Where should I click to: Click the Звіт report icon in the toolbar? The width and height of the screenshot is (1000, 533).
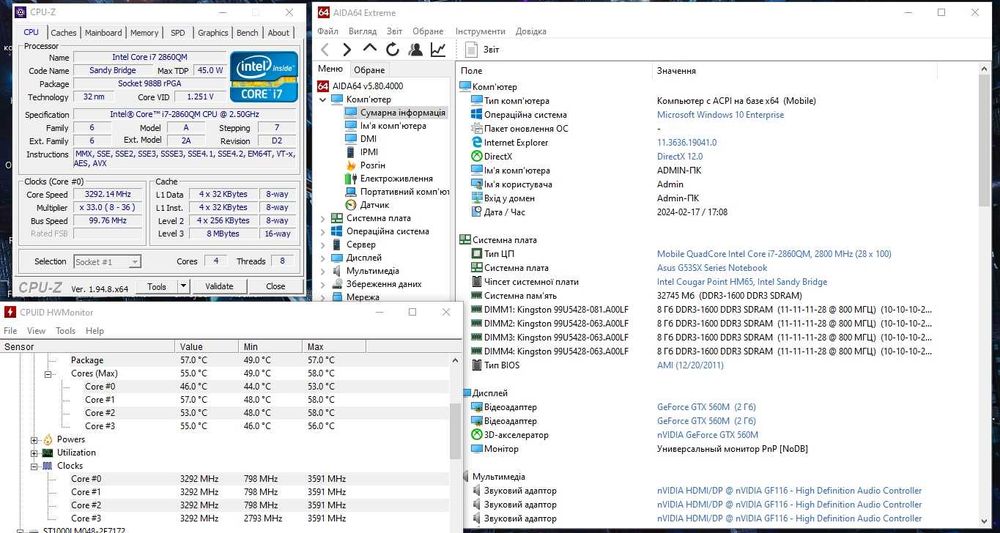[x=473, y=49]
